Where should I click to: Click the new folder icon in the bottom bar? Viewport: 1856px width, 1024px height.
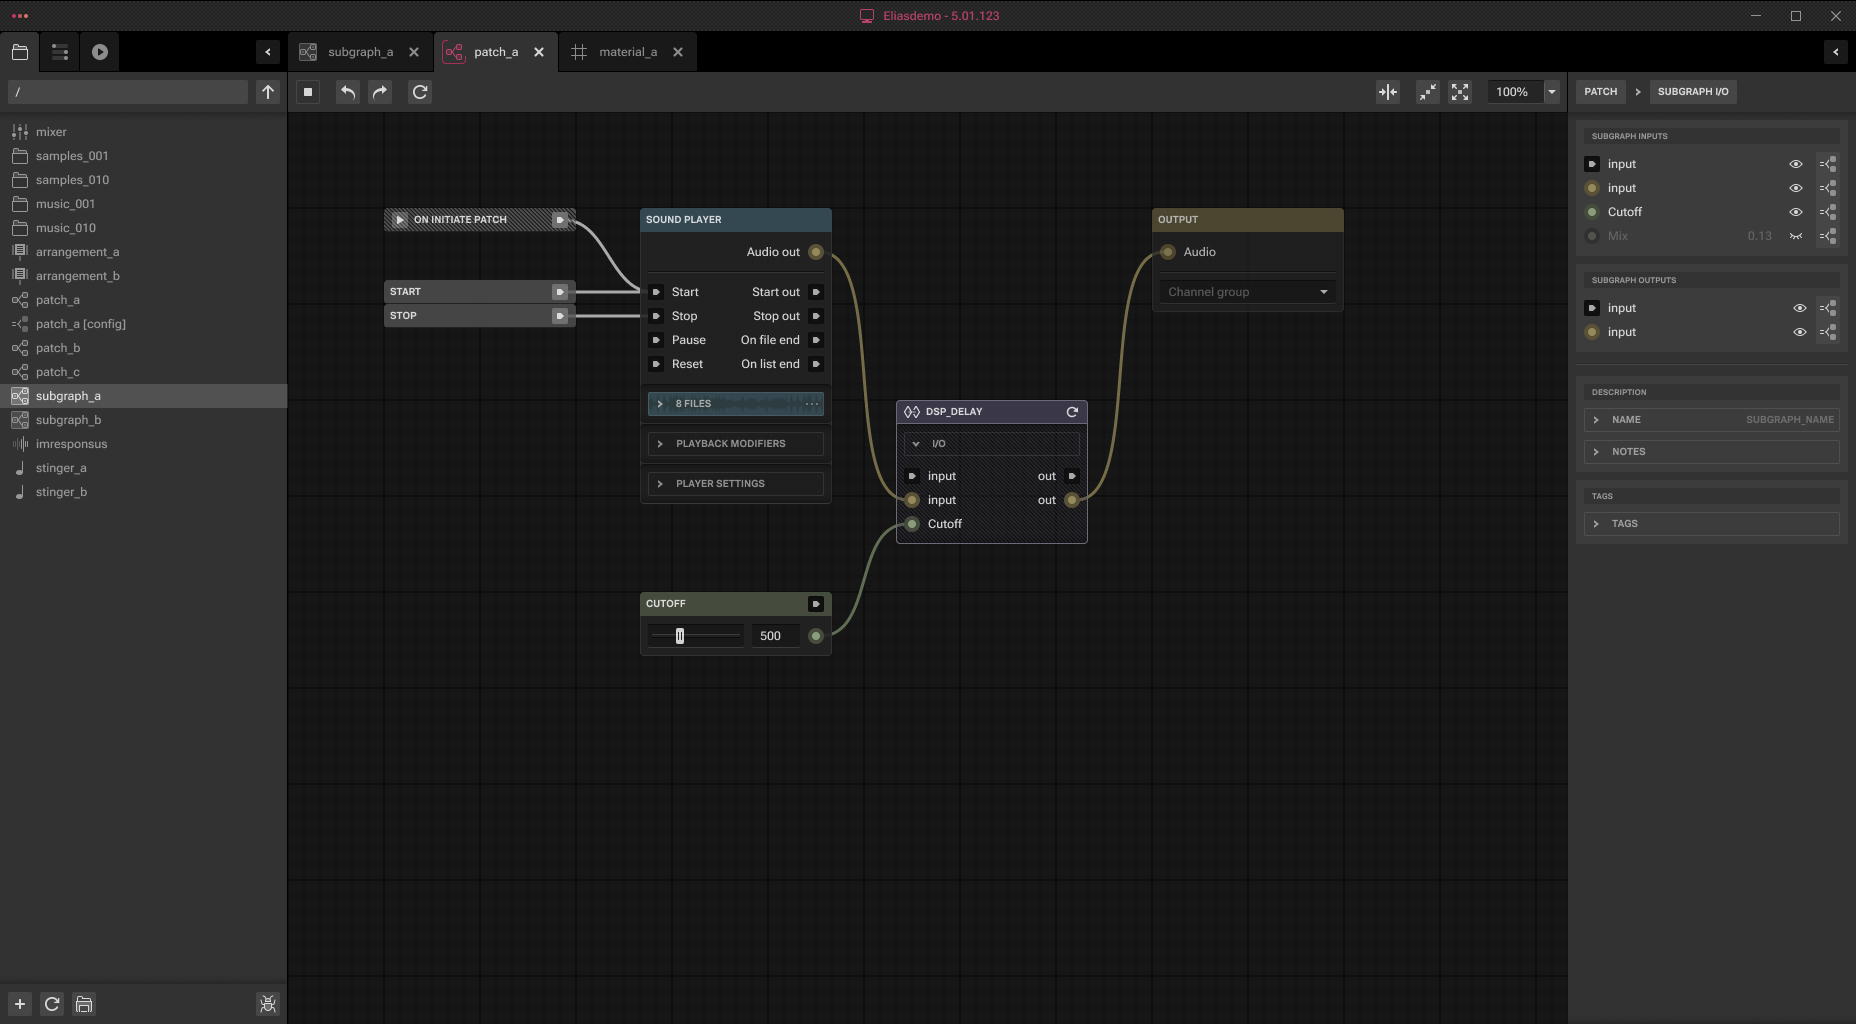point(84,1004)
